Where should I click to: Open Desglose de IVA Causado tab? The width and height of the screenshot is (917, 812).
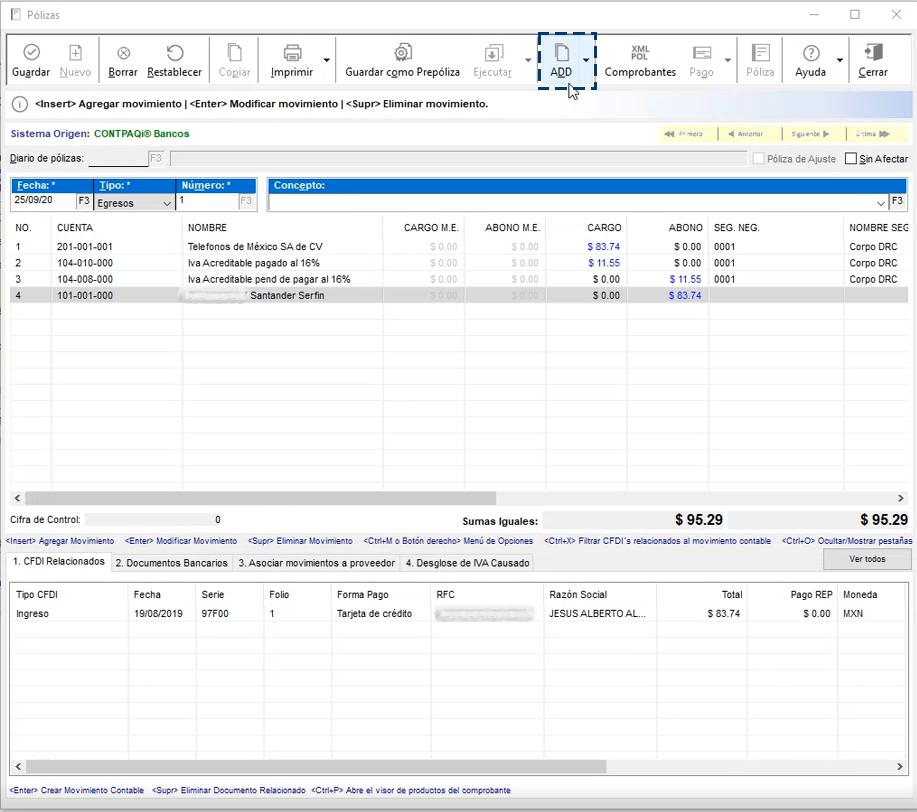click(x=466, y=563)
